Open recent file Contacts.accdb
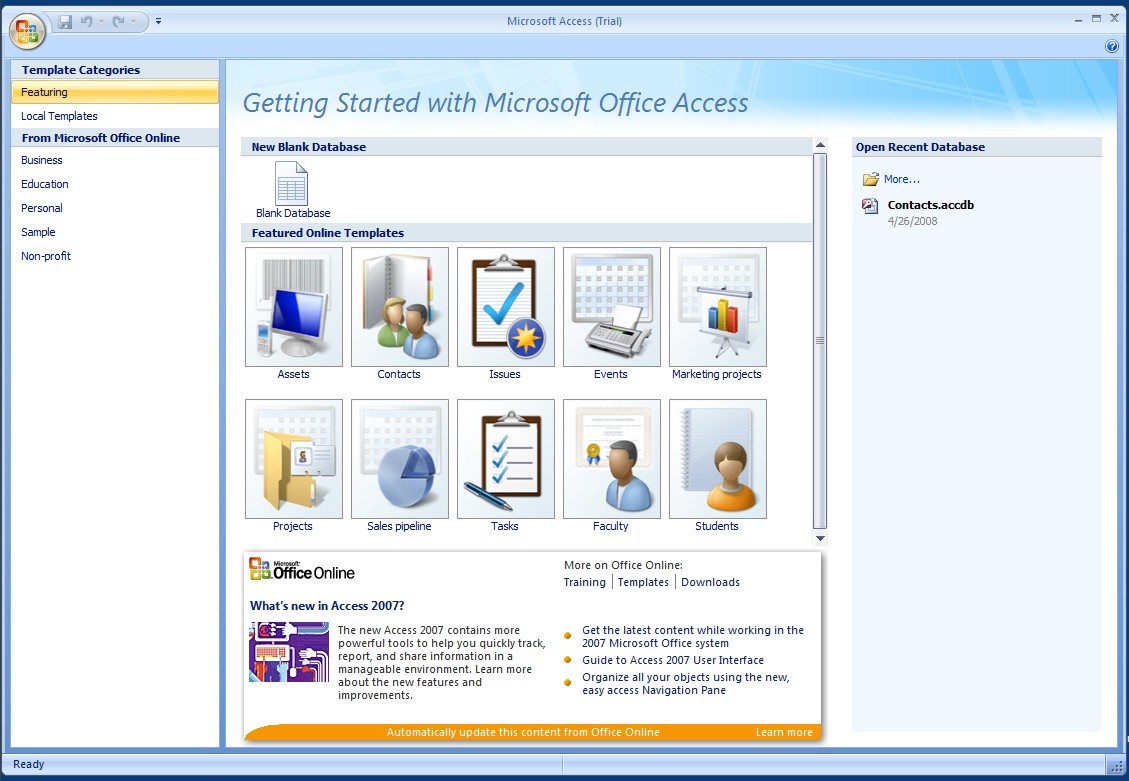Image resolution: width=1129 pixels, height=781 pixels. point(930,205)
